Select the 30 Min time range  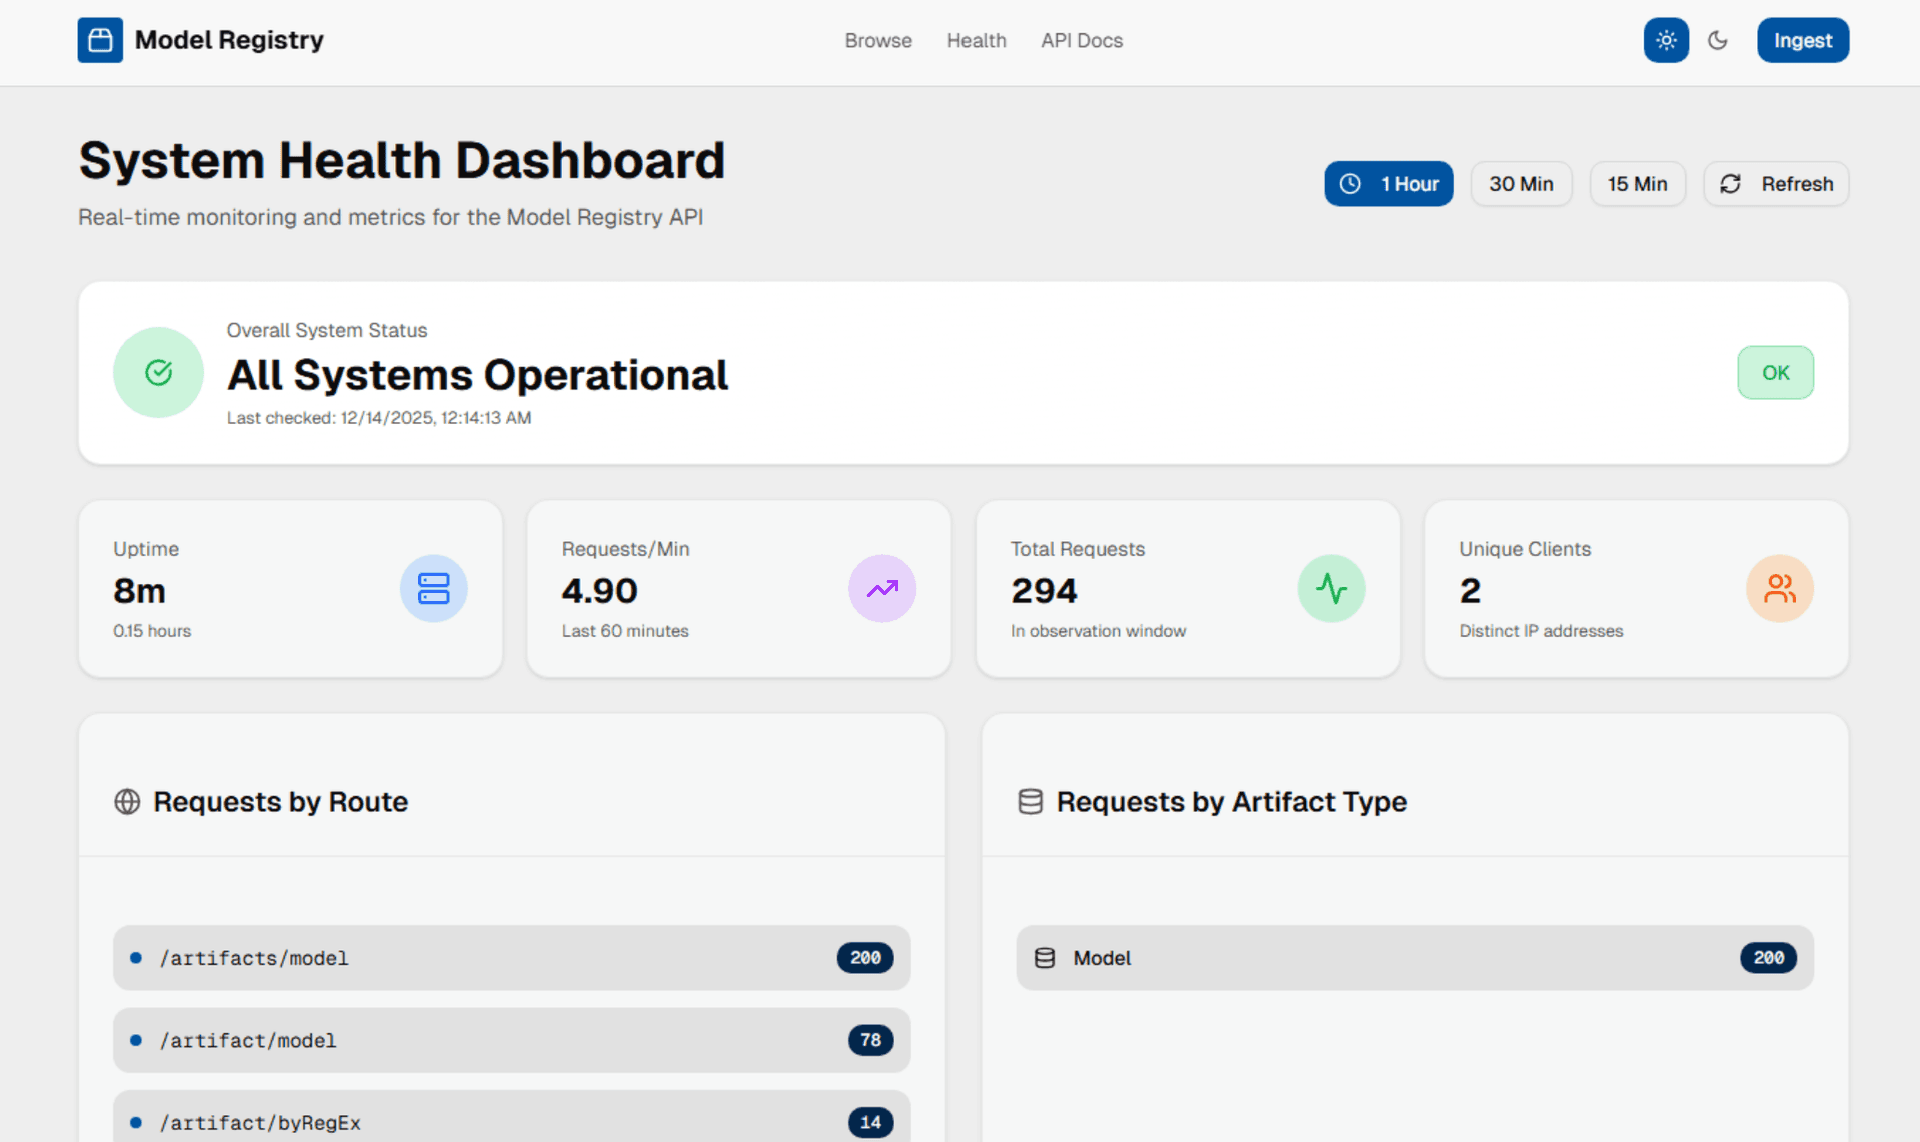point(1521,184)
